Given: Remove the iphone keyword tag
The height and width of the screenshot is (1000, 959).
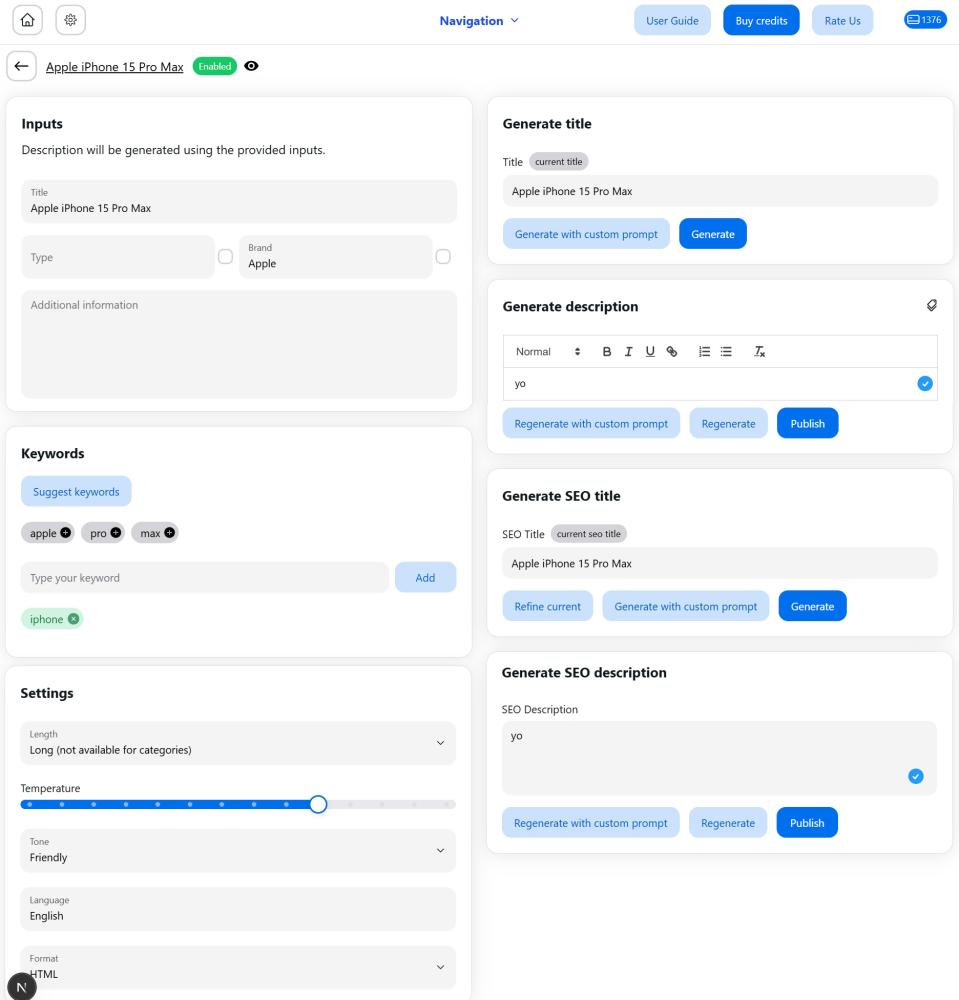Looking at the screenshot, I should (73, 619).
